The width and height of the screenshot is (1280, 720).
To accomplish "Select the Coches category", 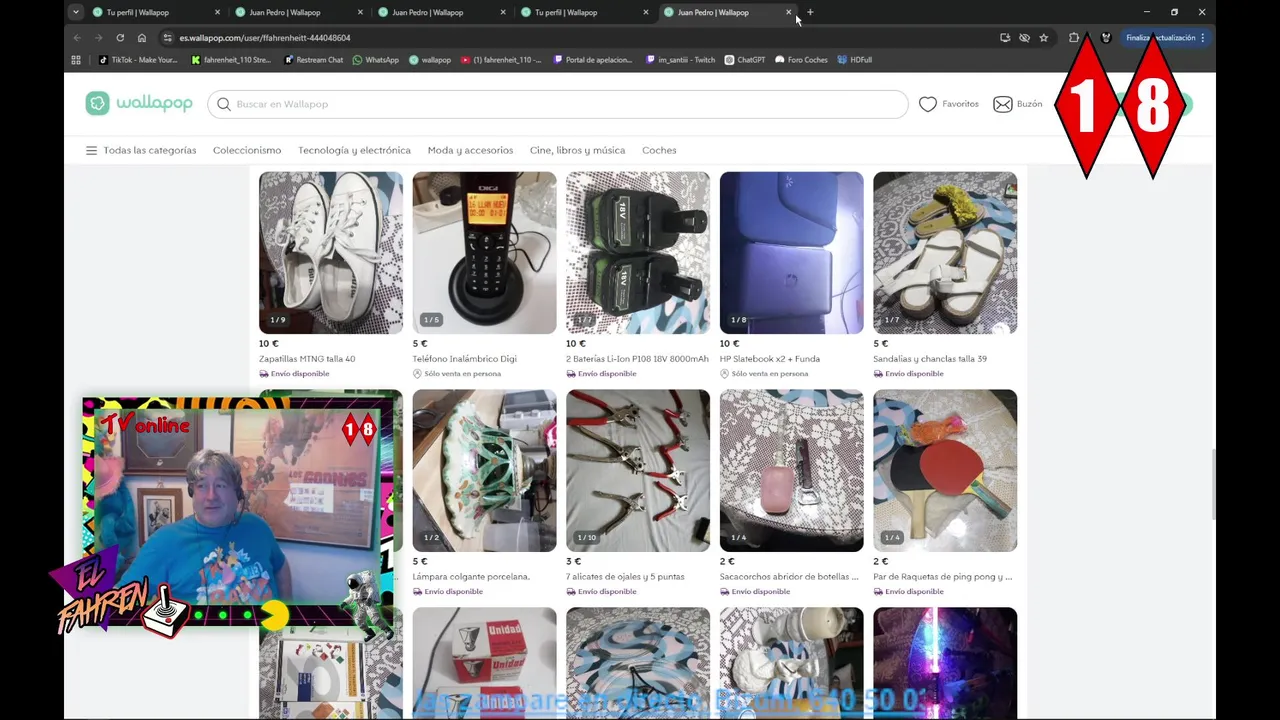I will 659,150.
